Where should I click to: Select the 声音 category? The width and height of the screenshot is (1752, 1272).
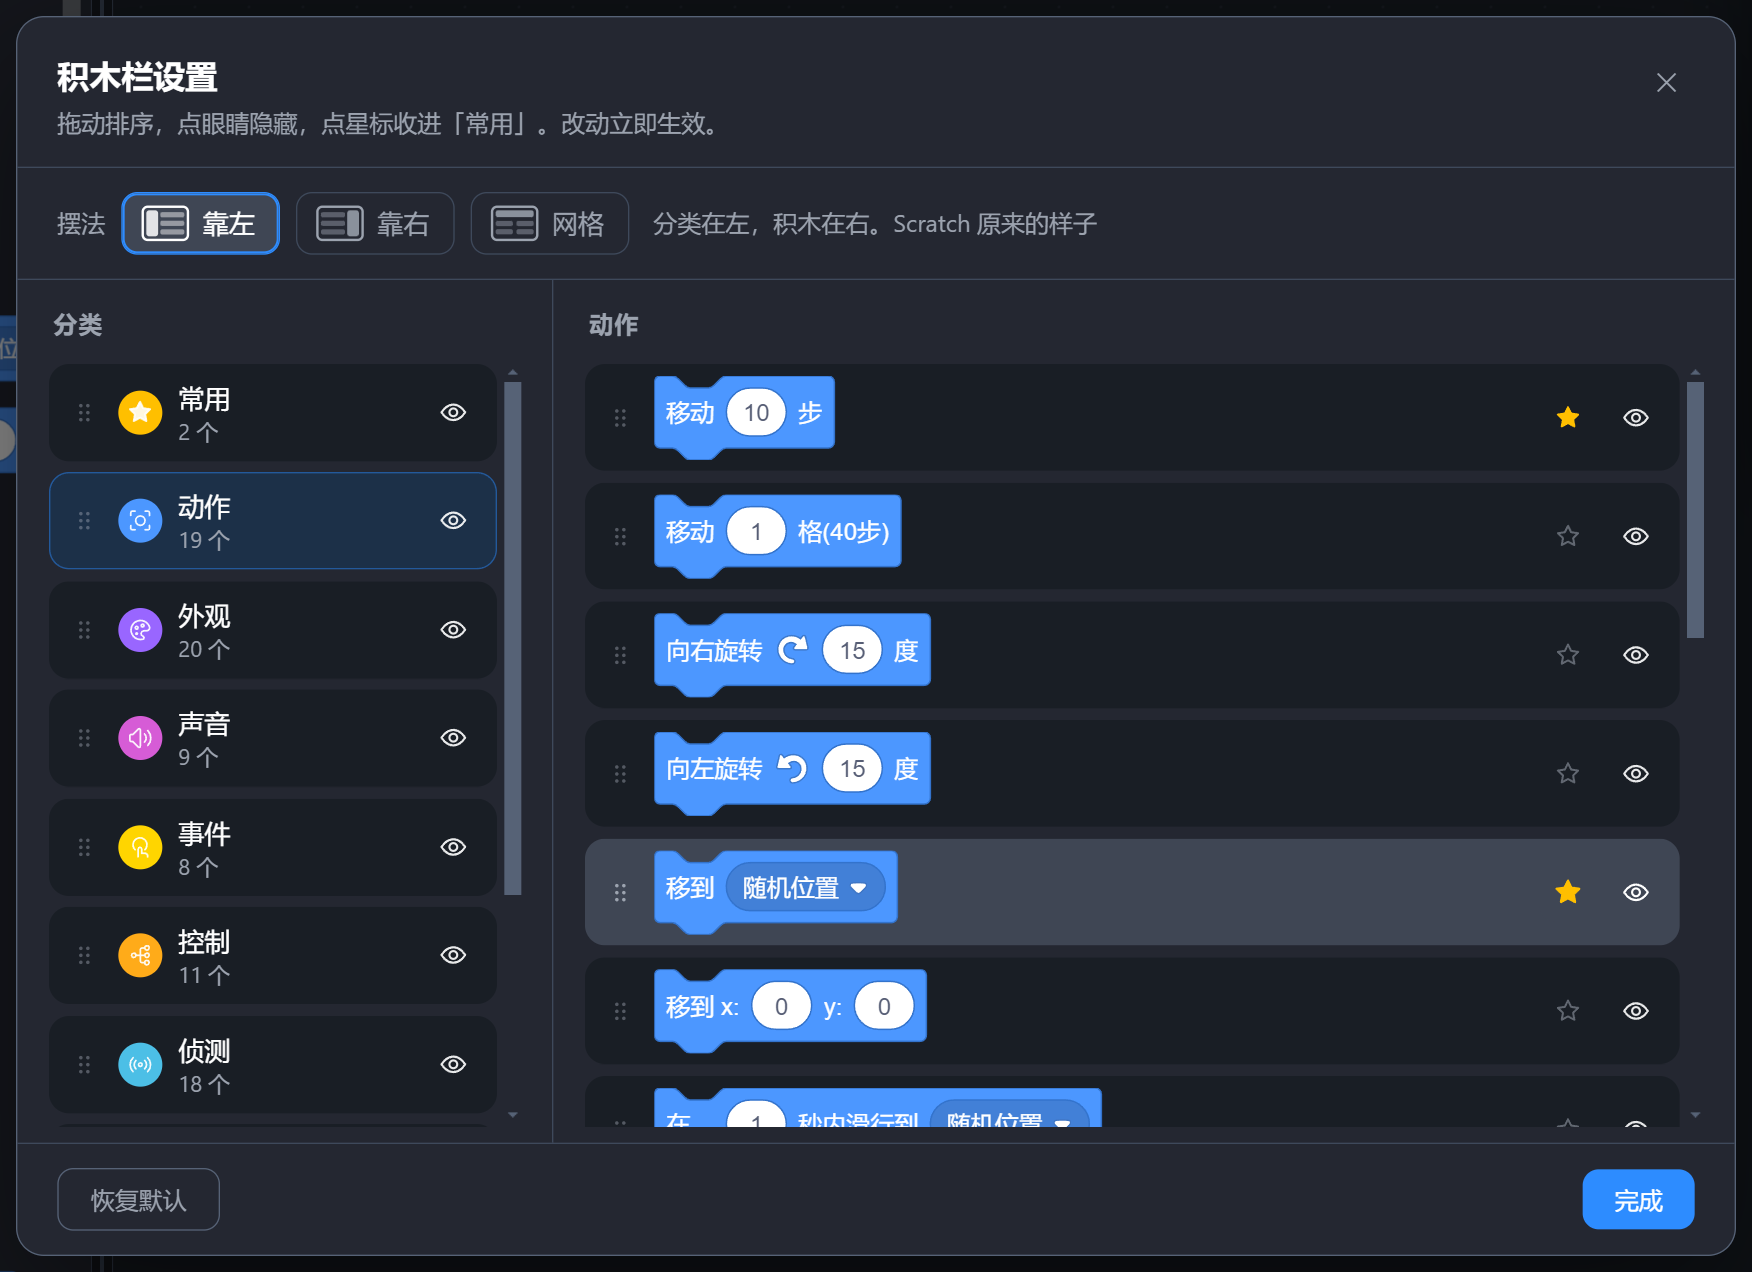[x=273, y=738]
